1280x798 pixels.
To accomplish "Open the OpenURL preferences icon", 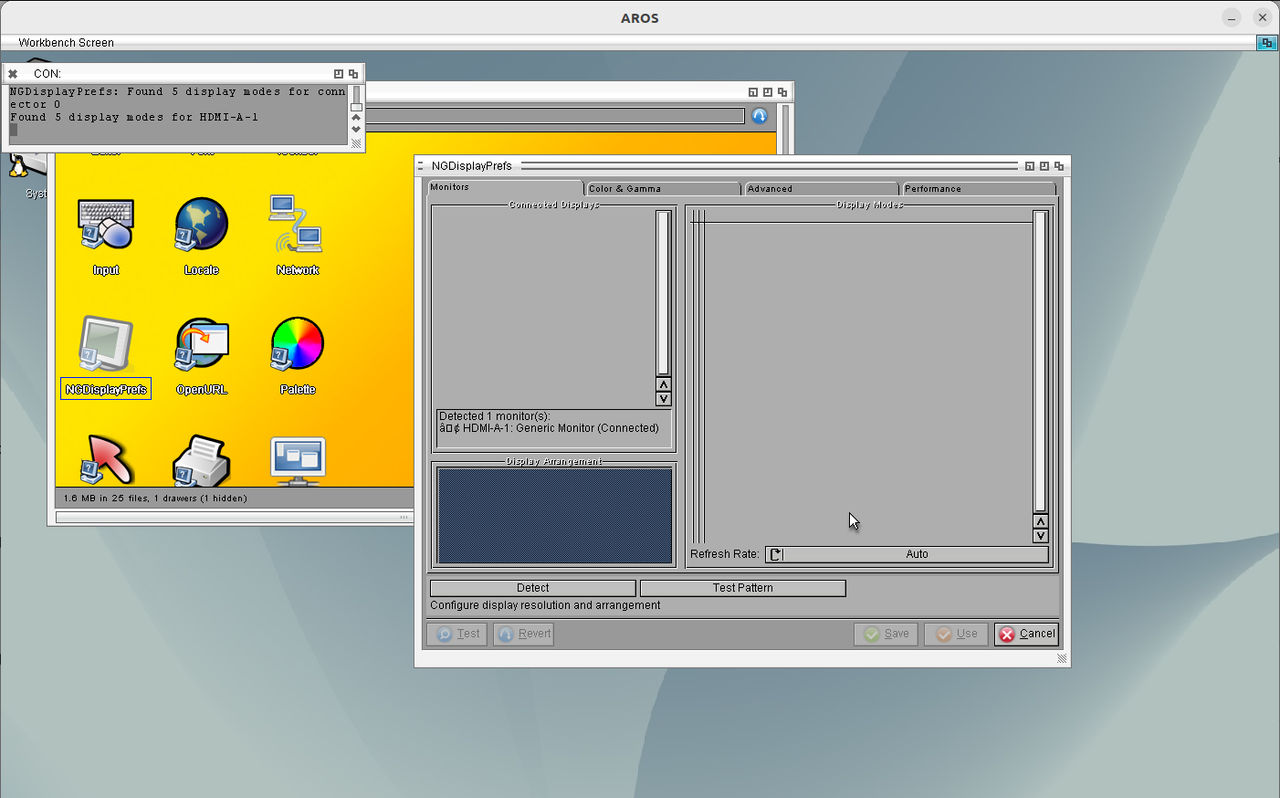I will pos(201,345).
